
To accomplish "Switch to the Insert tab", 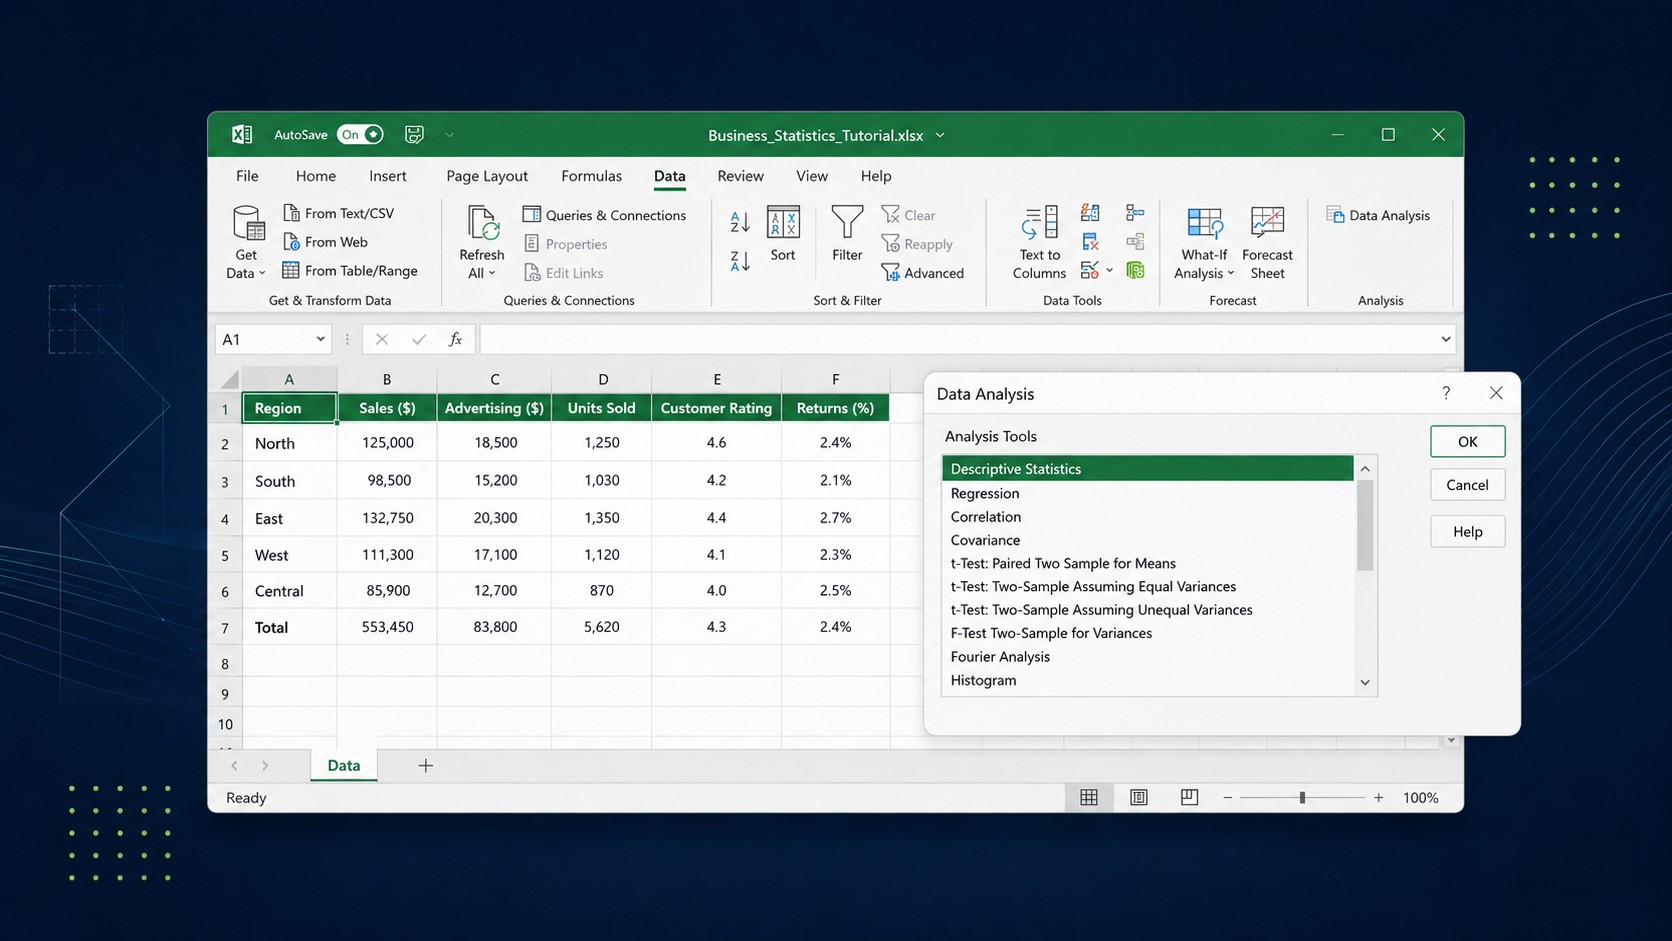I will 388,176.
